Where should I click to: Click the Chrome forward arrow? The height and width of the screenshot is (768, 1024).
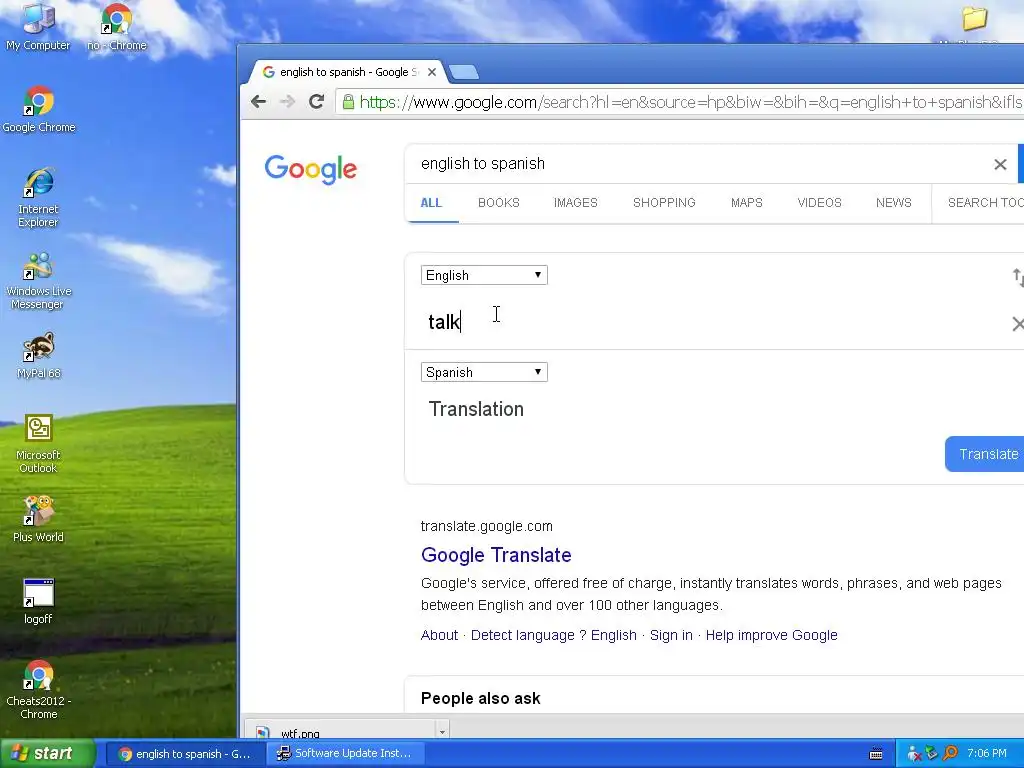287,101
